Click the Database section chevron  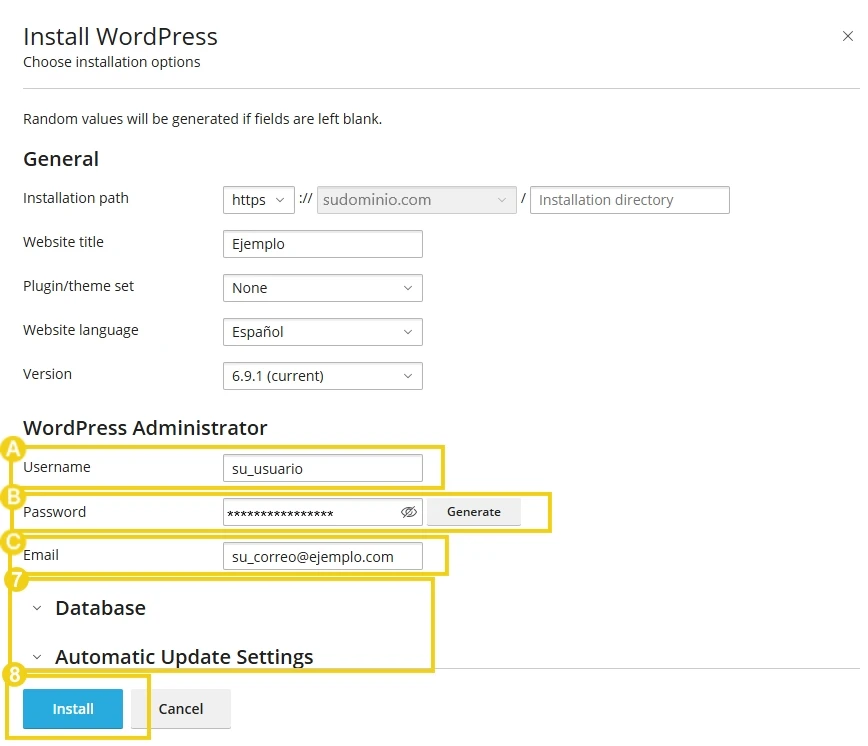[x=36, y=607]
